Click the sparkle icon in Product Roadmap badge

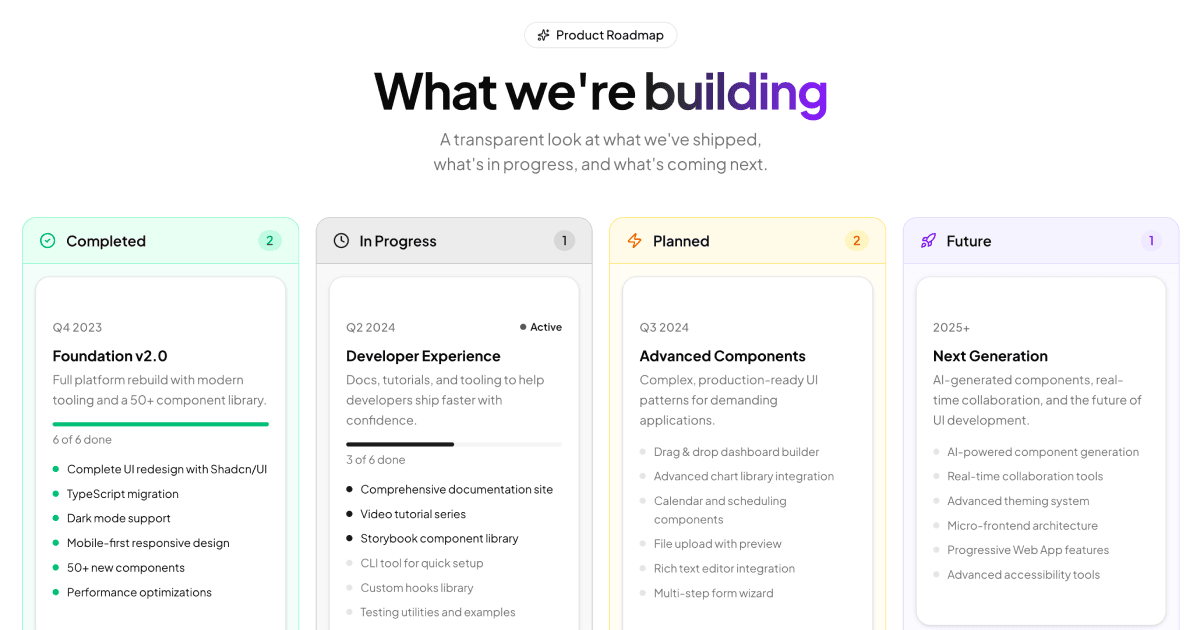(x=543, y=35)
